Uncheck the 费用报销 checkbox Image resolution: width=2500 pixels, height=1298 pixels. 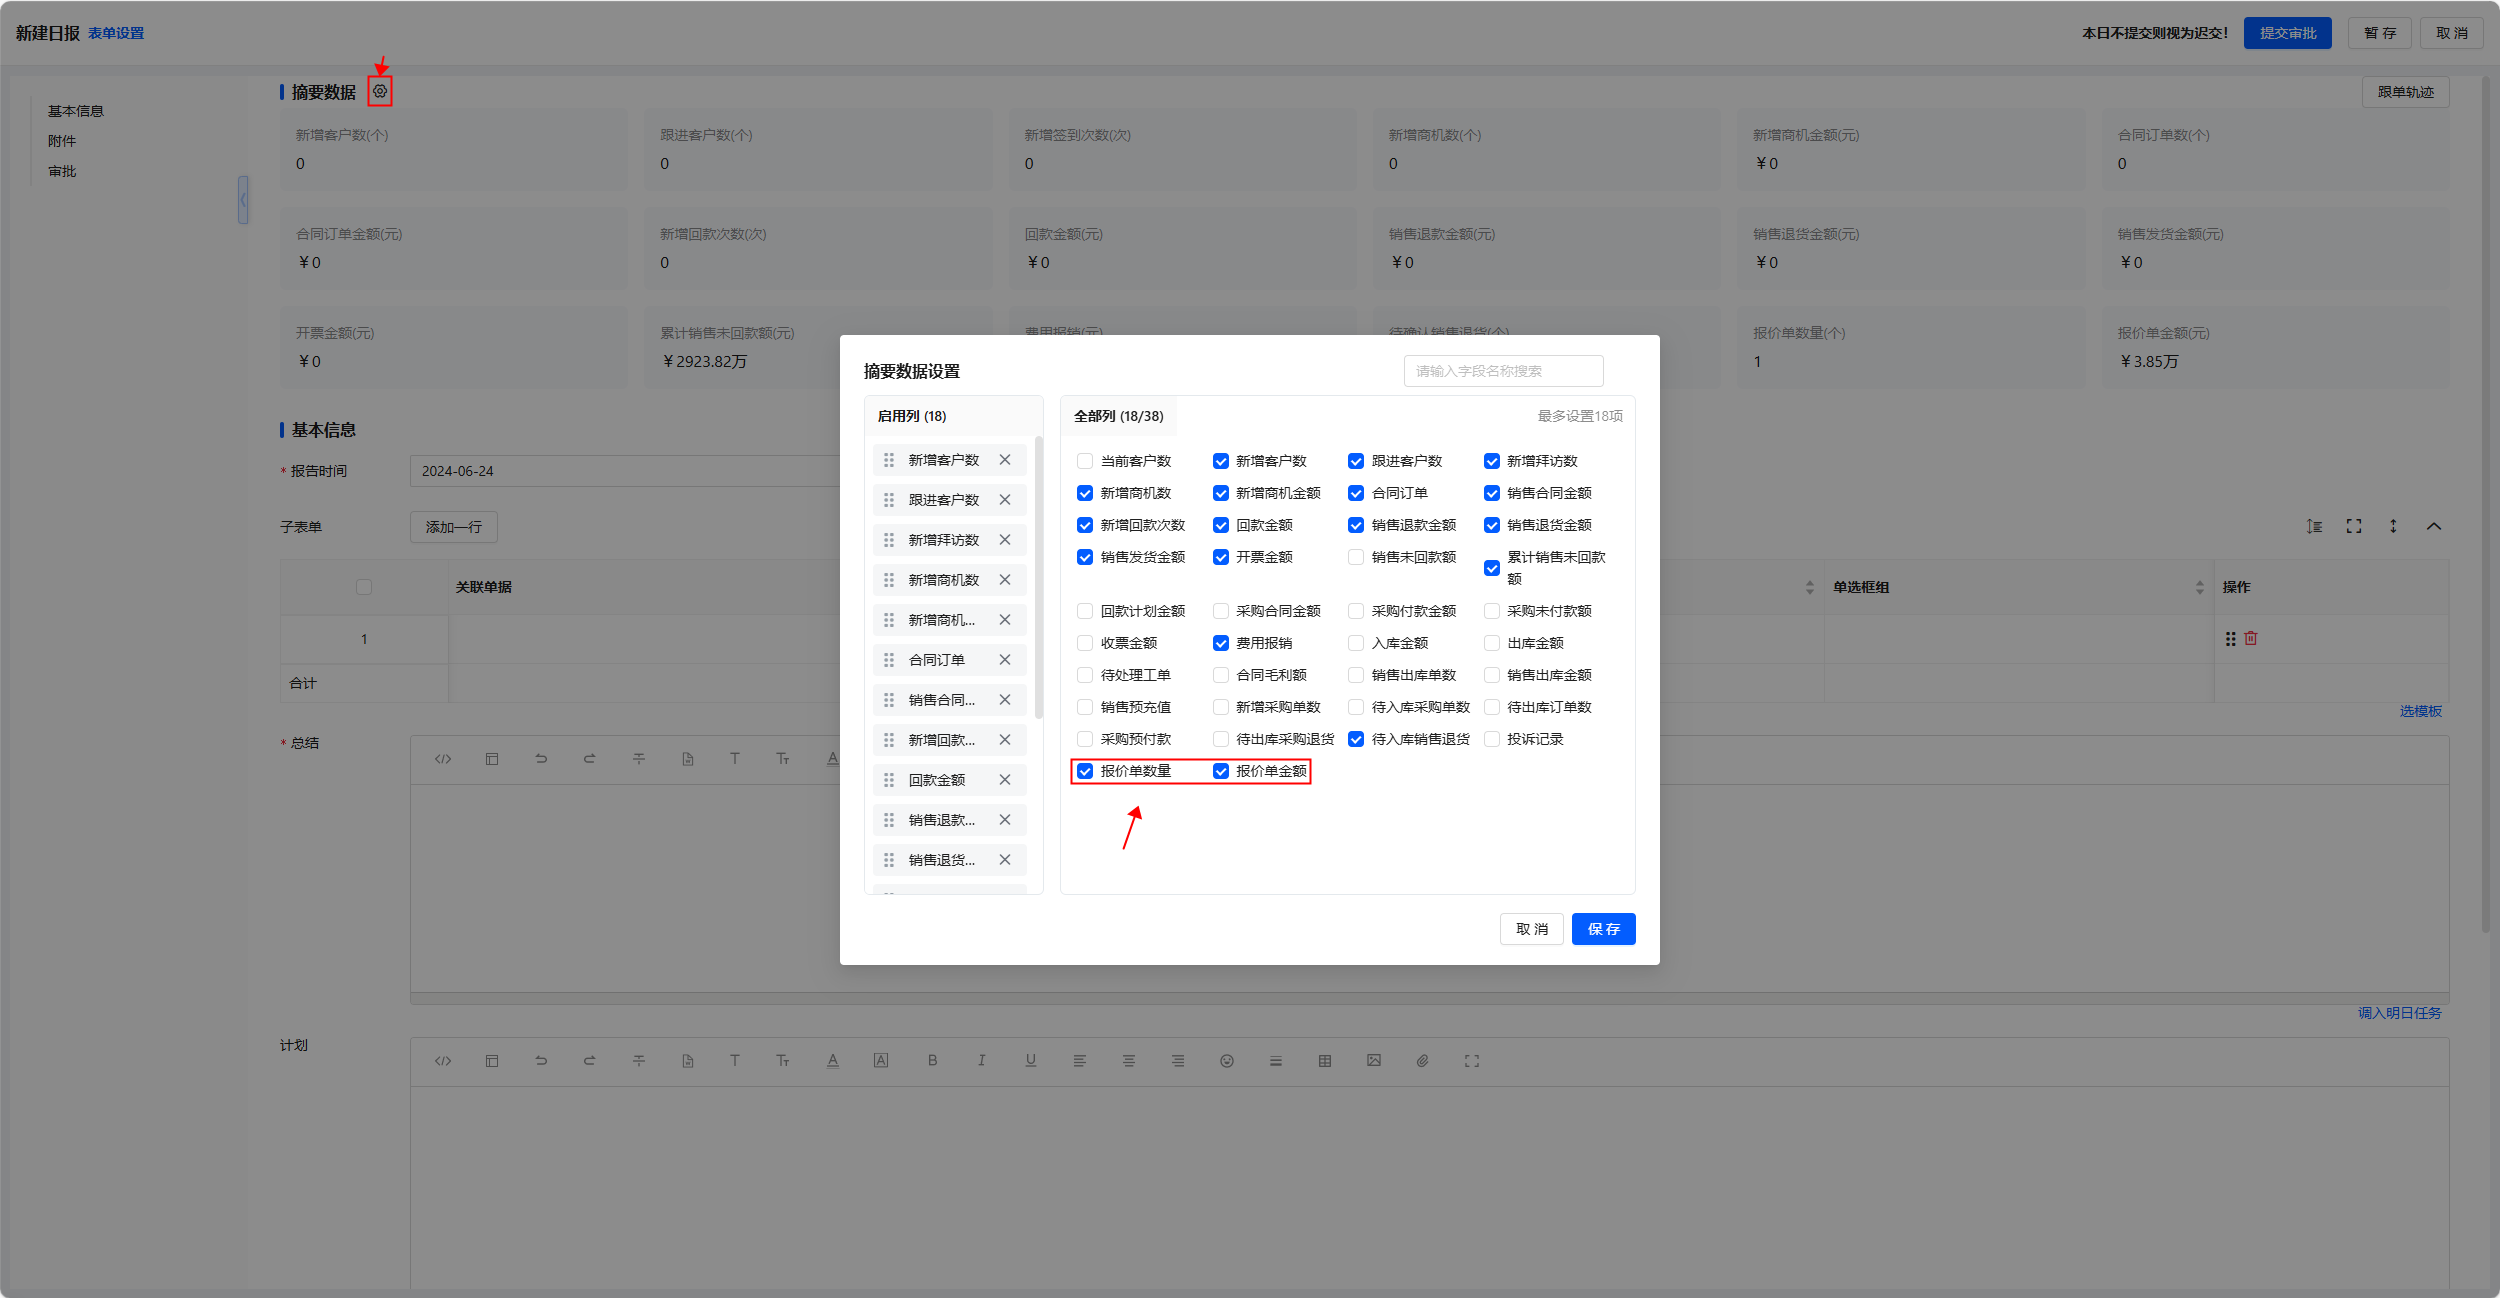[1221, 643]
